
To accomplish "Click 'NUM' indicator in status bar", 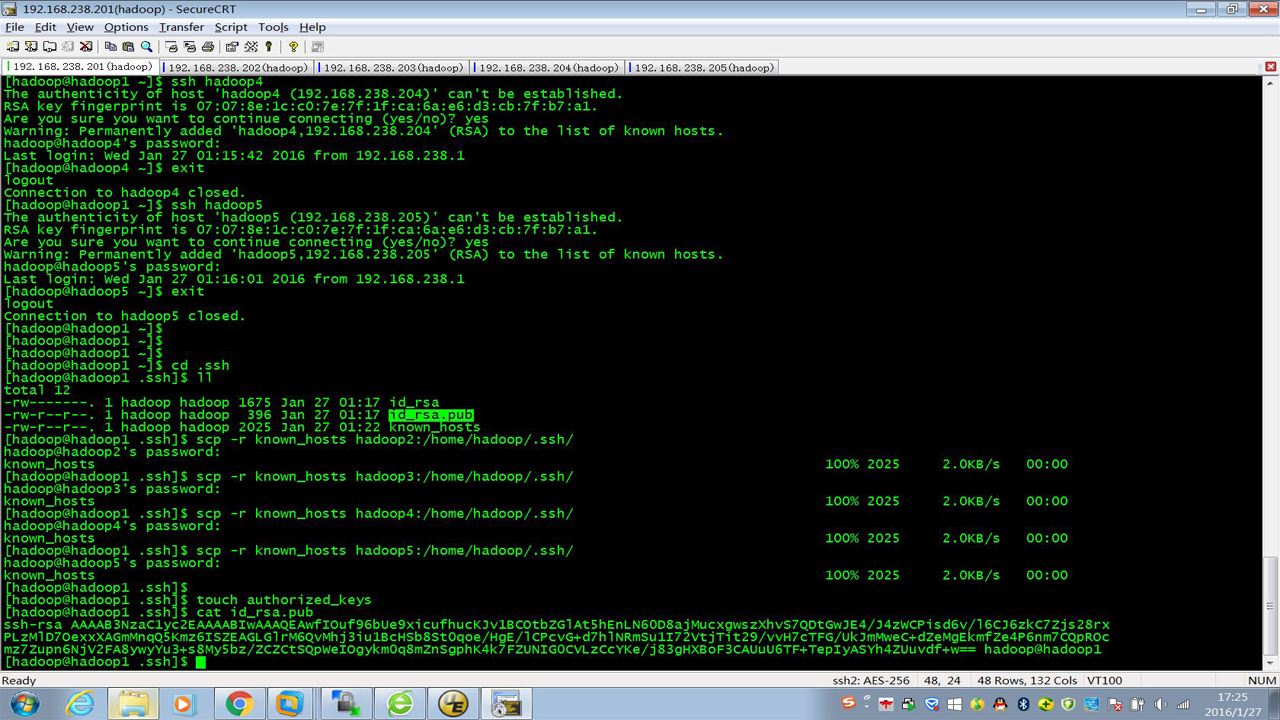I will point(1262,680).
